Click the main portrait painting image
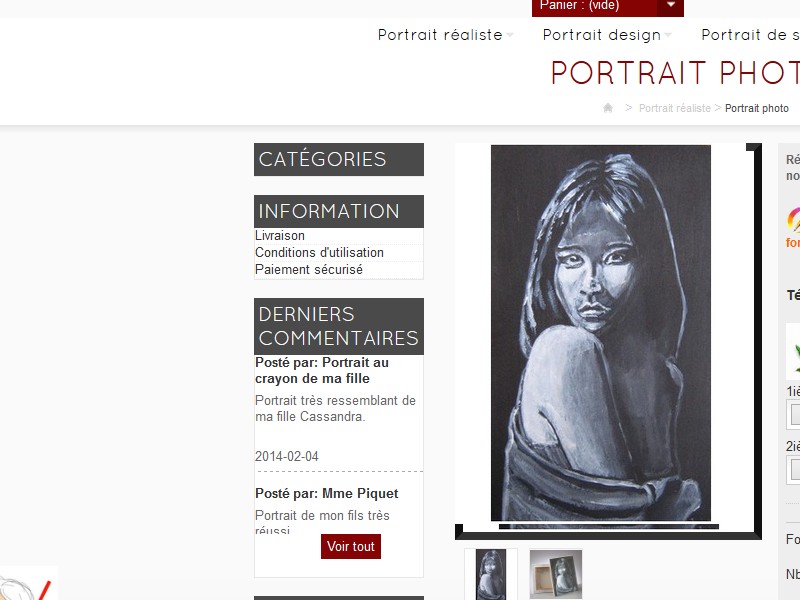The image size is (800, 600). click(601, 333)
